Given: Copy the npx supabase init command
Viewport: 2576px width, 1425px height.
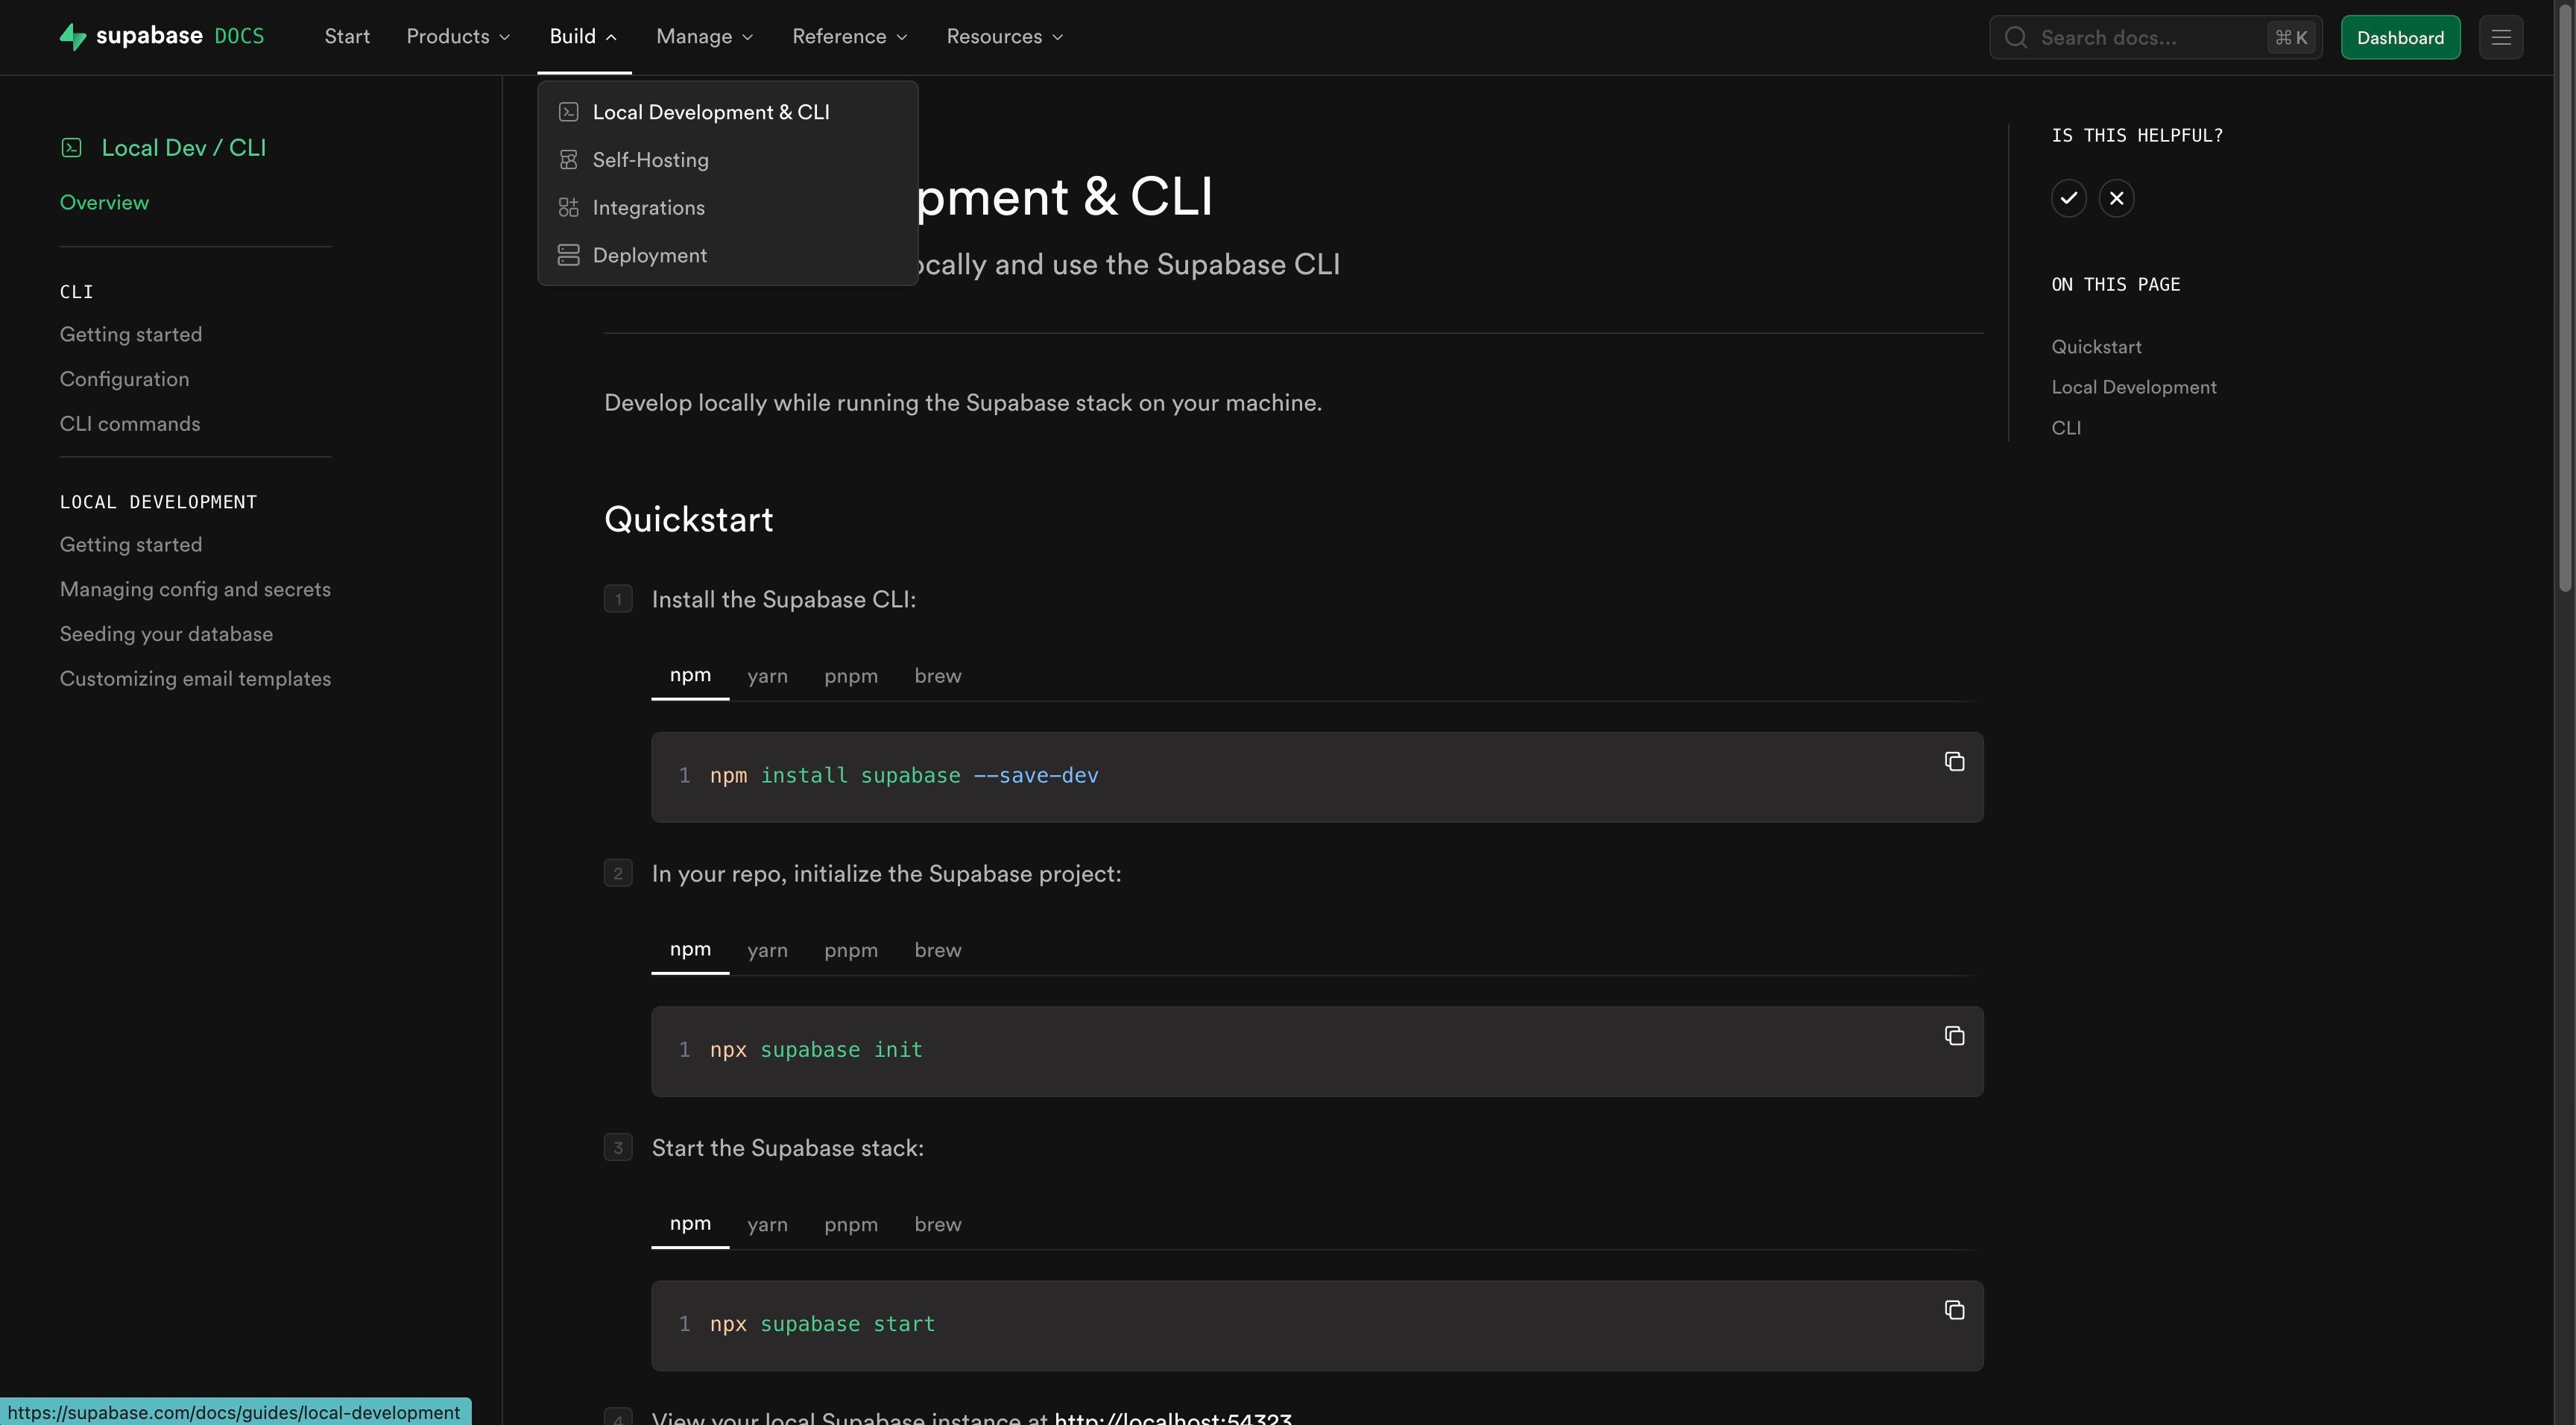Looking at the screenshot, I should (1954, 1036).
